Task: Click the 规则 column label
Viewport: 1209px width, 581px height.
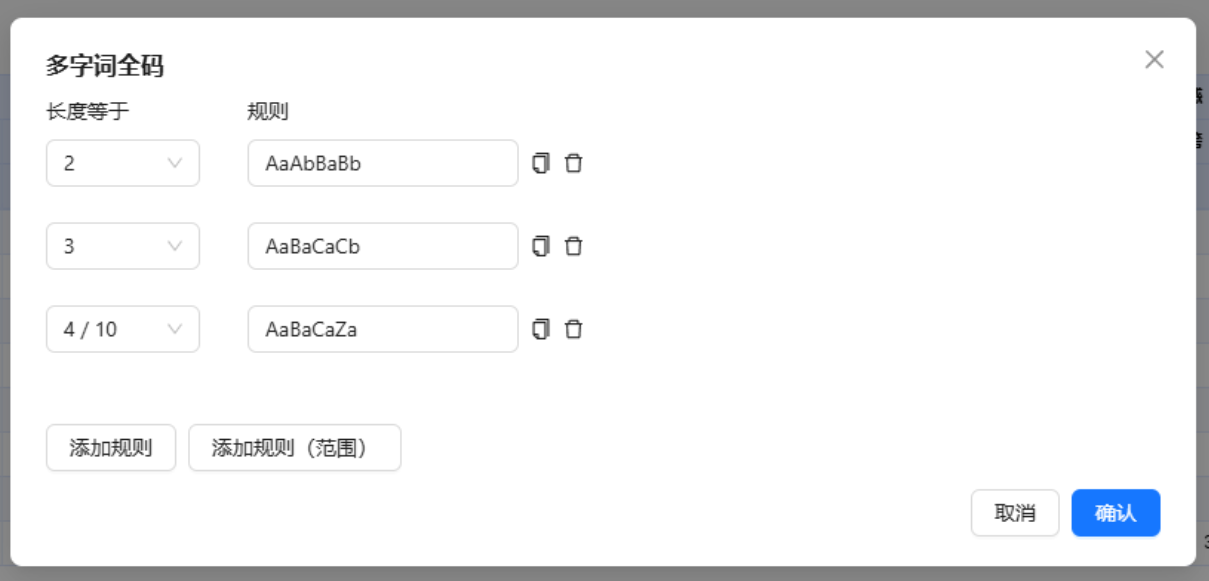Action: coord(268,111)
